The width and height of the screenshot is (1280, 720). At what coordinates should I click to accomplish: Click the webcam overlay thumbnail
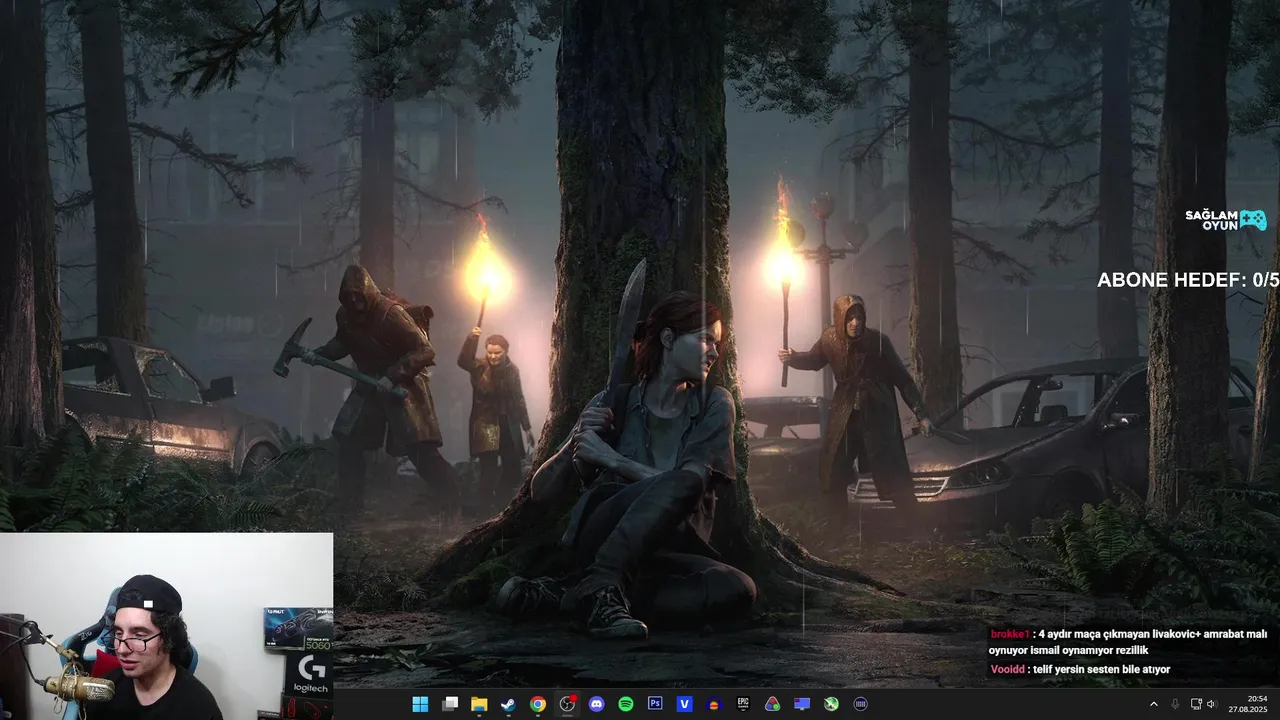click(166, 626)
